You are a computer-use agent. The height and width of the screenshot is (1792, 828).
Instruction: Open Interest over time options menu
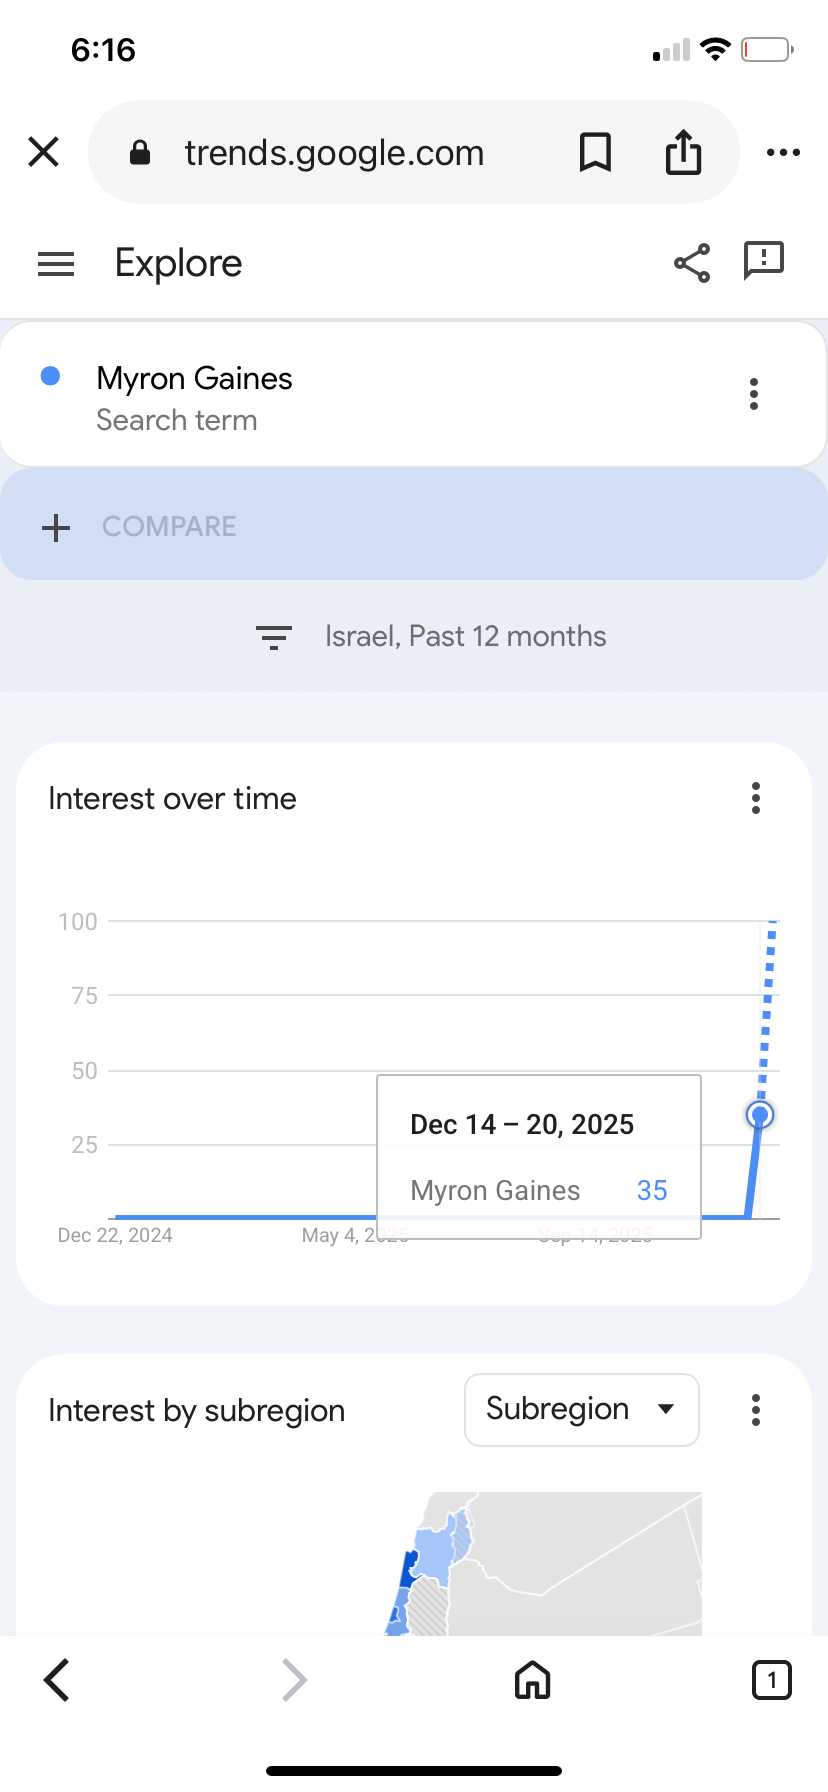[756, 798]
